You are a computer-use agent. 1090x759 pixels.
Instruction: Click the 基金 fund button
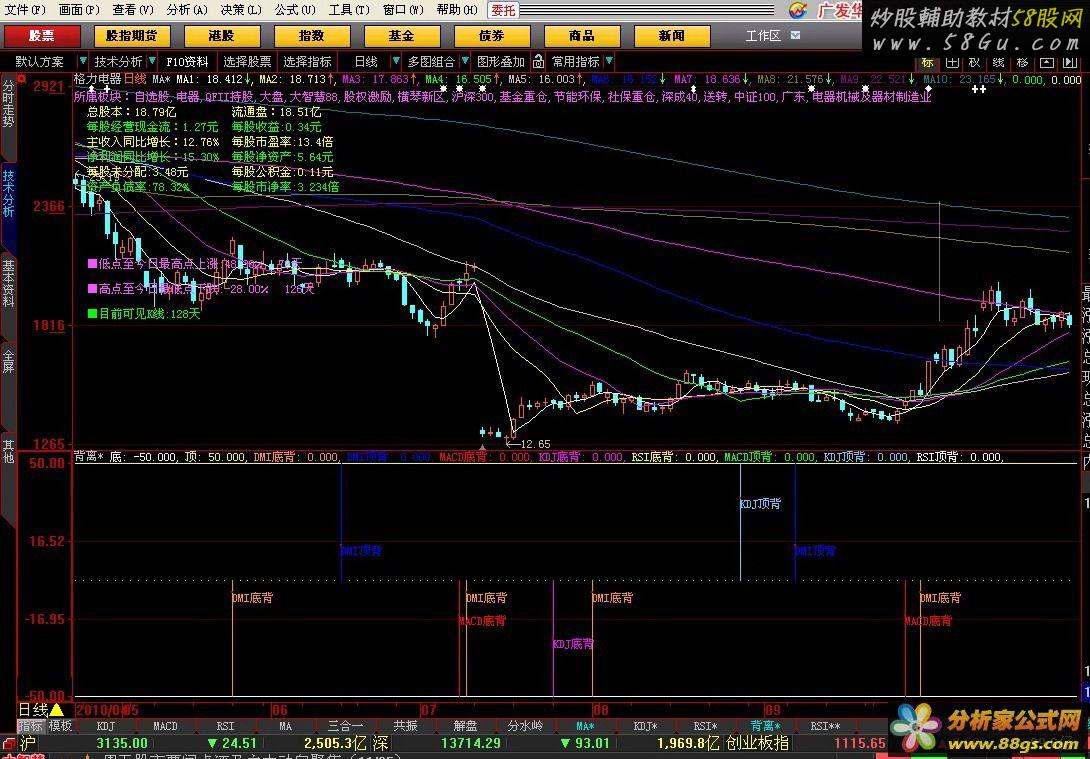click(x=402, y=36)
